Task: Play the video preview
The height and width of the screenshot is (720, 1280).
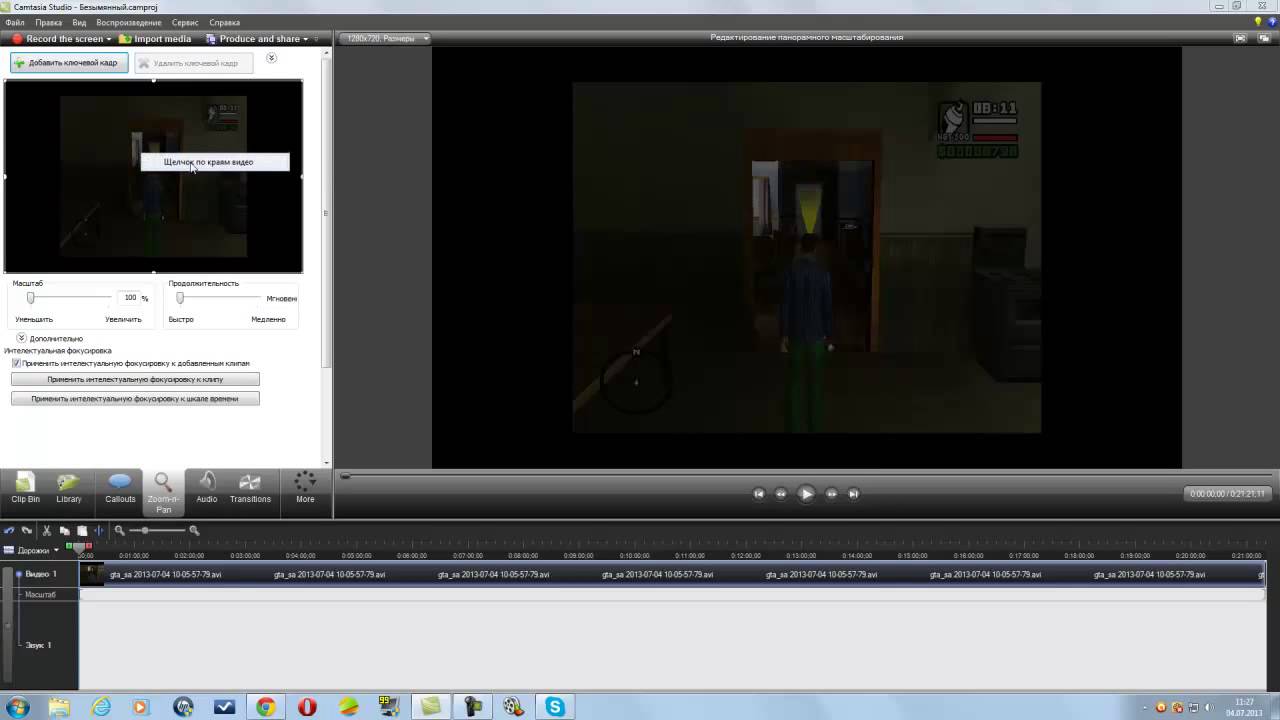Action: [806, 493]
